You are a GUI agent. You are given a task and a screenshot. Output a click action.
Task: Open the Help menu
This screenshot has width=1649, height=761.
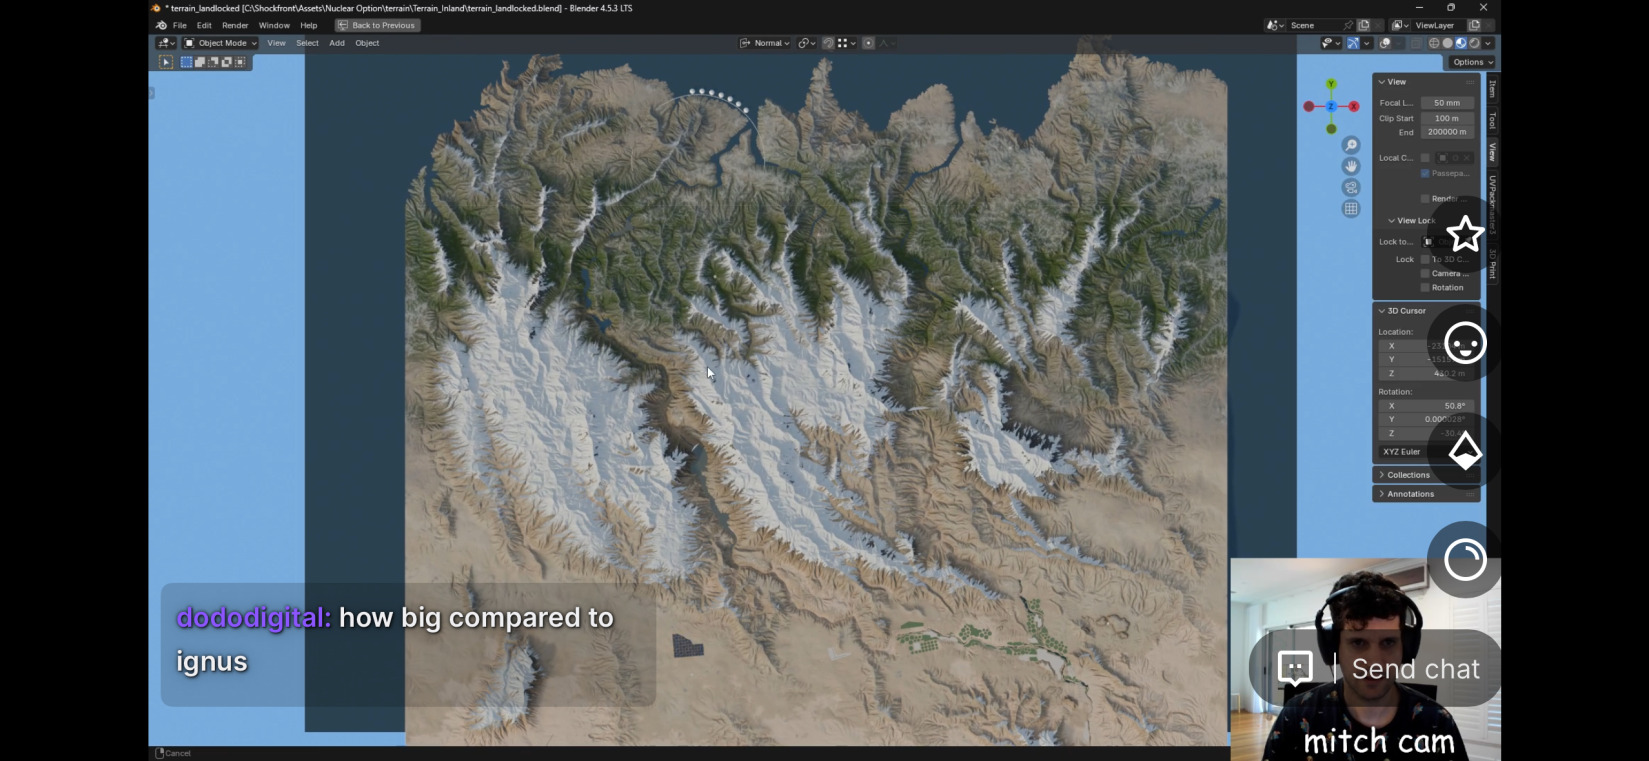click(x=309, y=25)
